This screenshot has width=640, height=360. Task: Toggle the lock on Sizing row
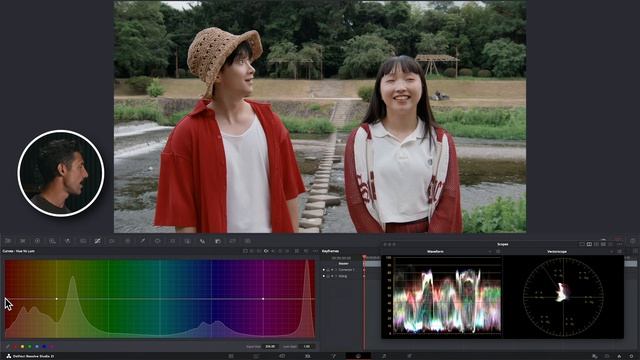pyautogui.click(x=328, y=276)
